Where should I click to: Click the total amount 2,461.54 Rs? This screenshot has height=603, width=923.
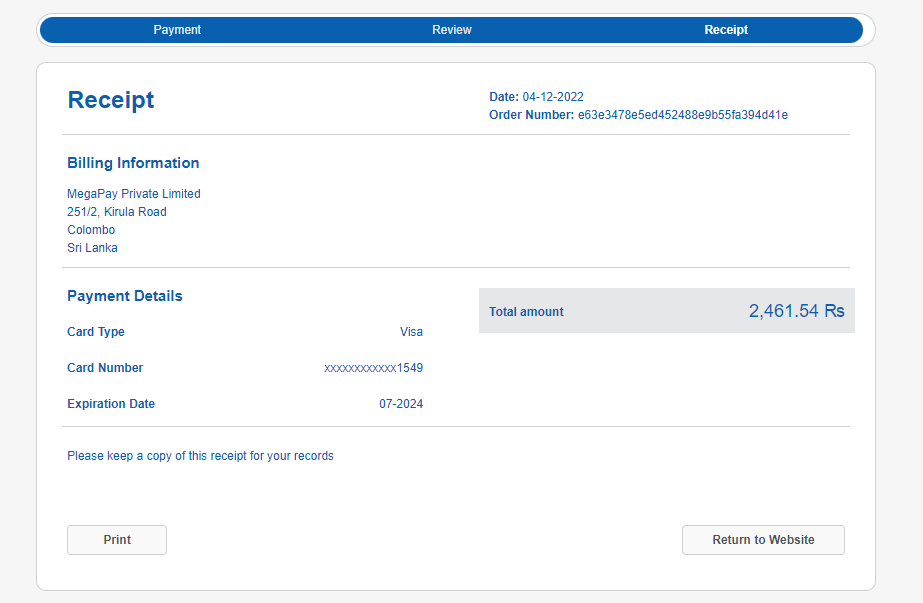[796, 311]
